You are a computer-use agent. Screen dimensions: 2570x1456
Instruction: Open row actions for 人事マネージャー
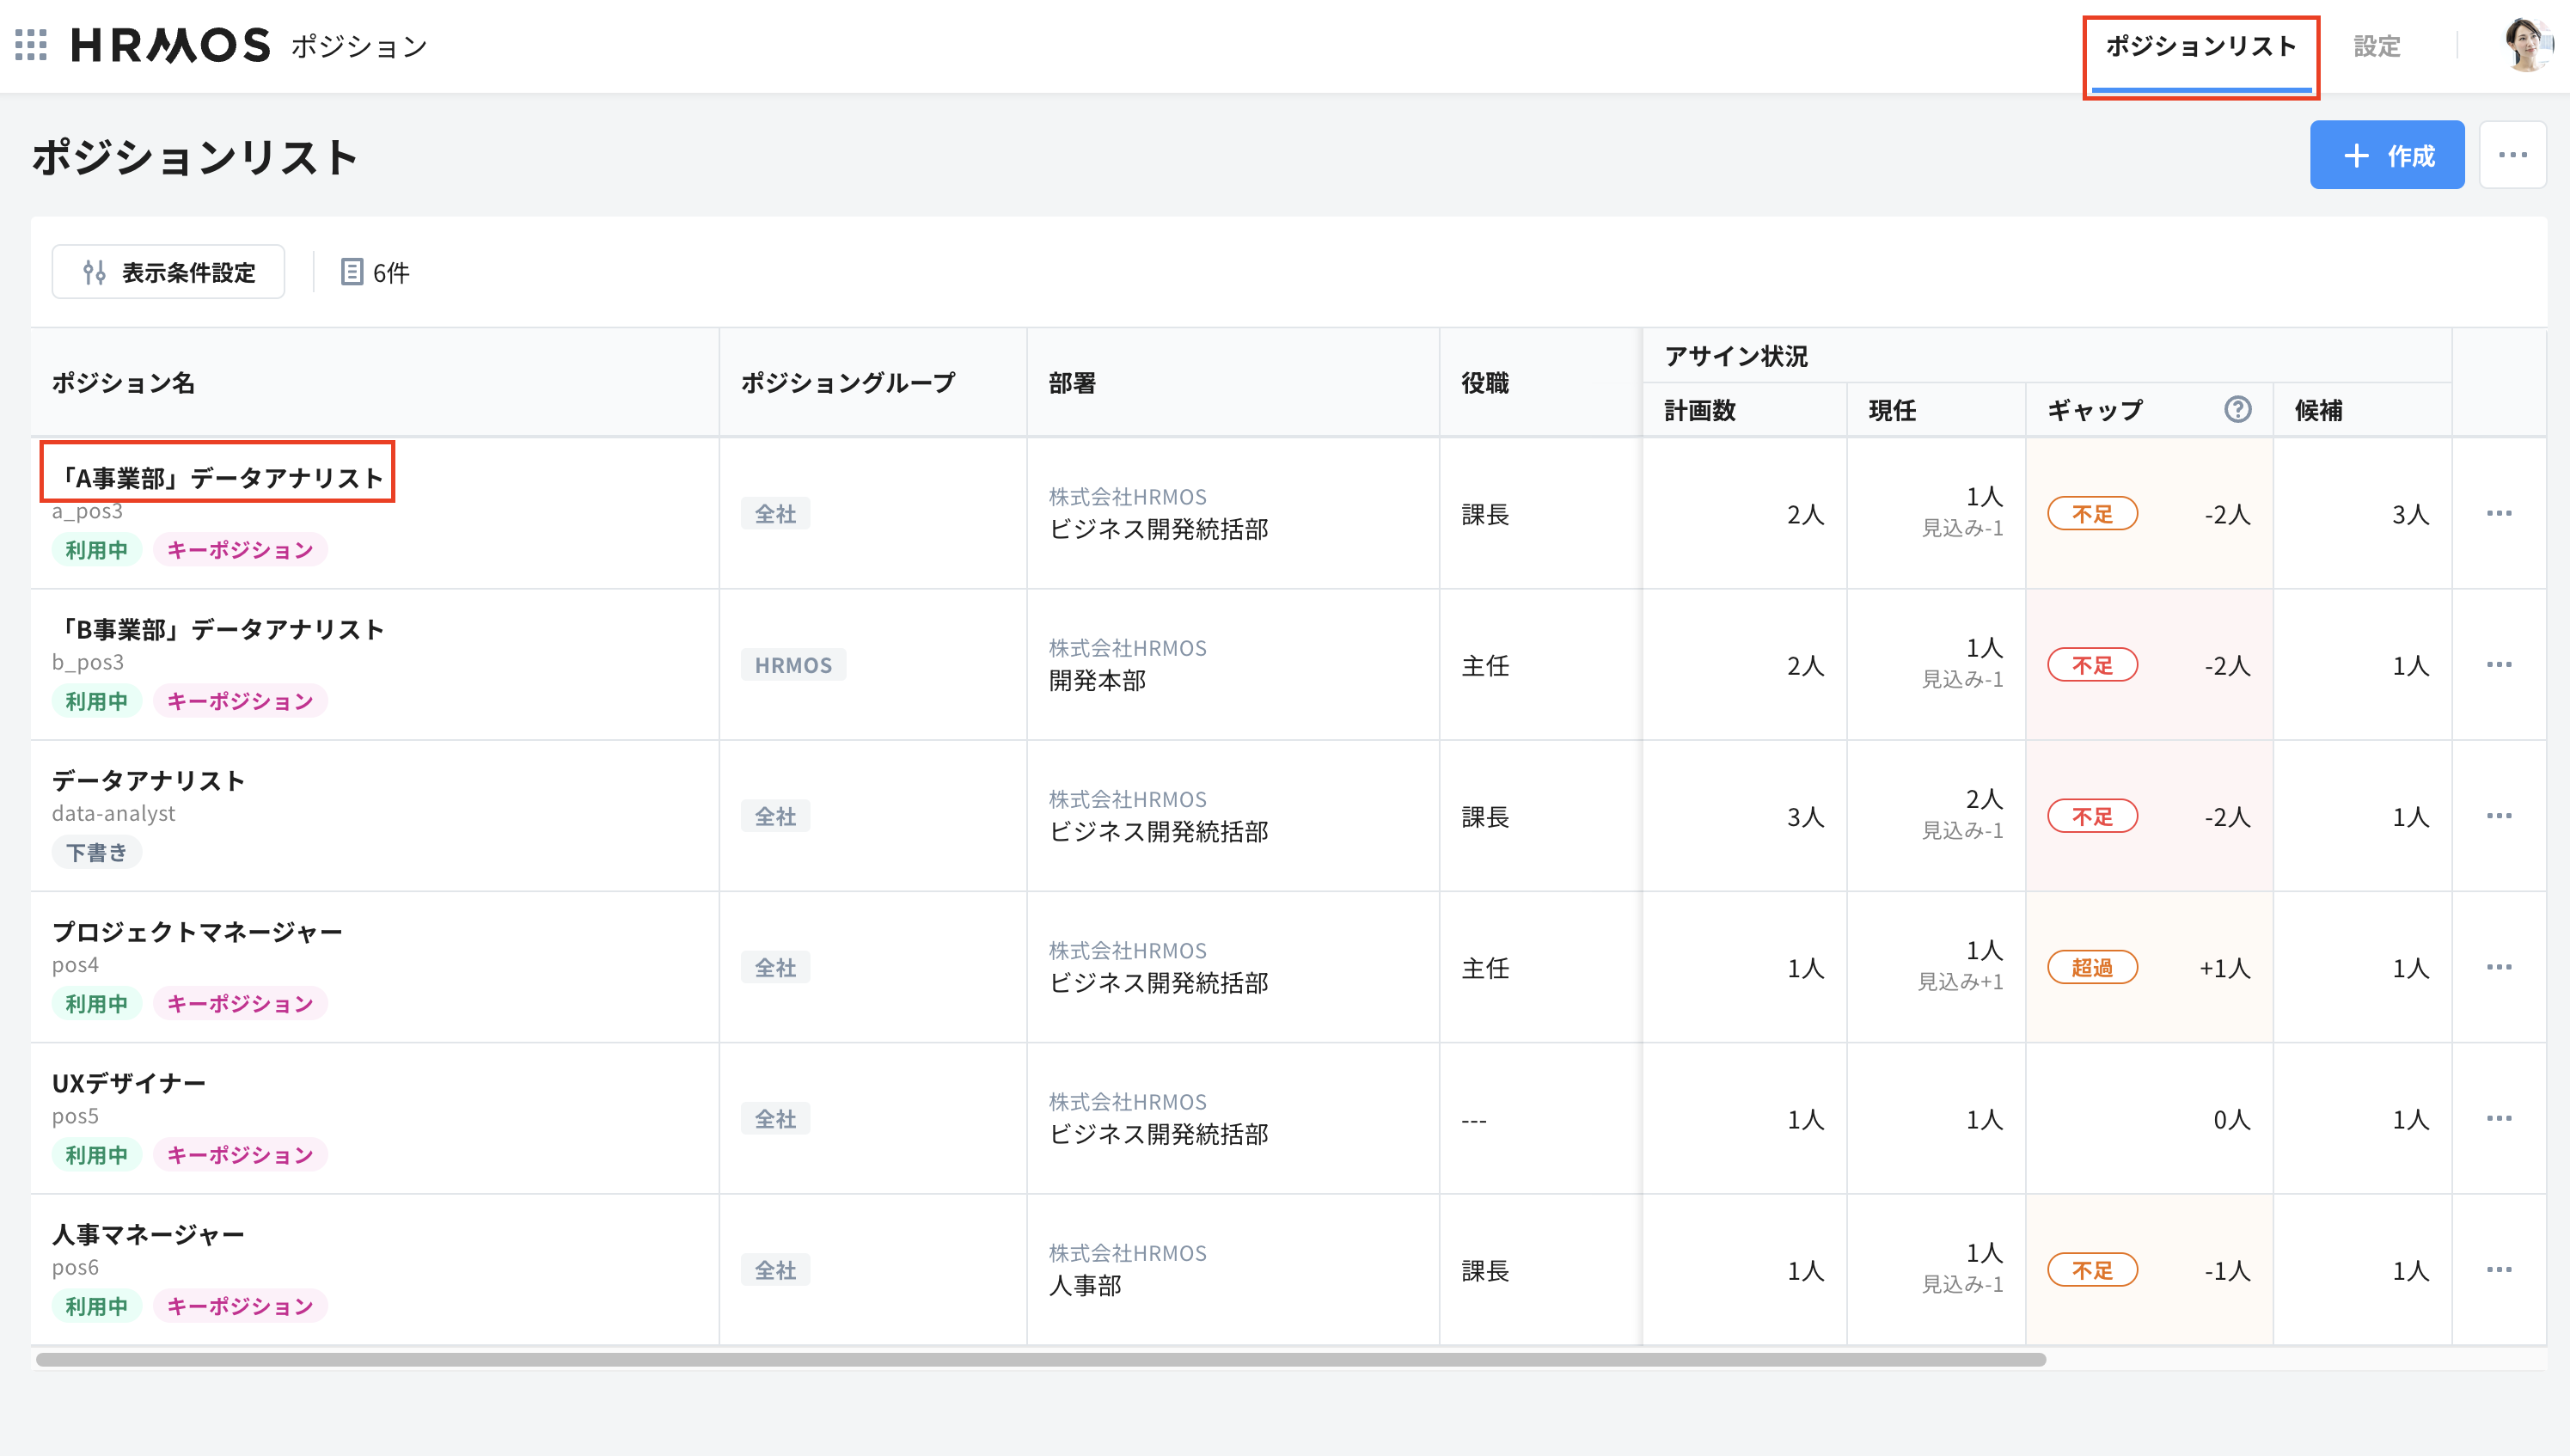click(2499, 1270)
